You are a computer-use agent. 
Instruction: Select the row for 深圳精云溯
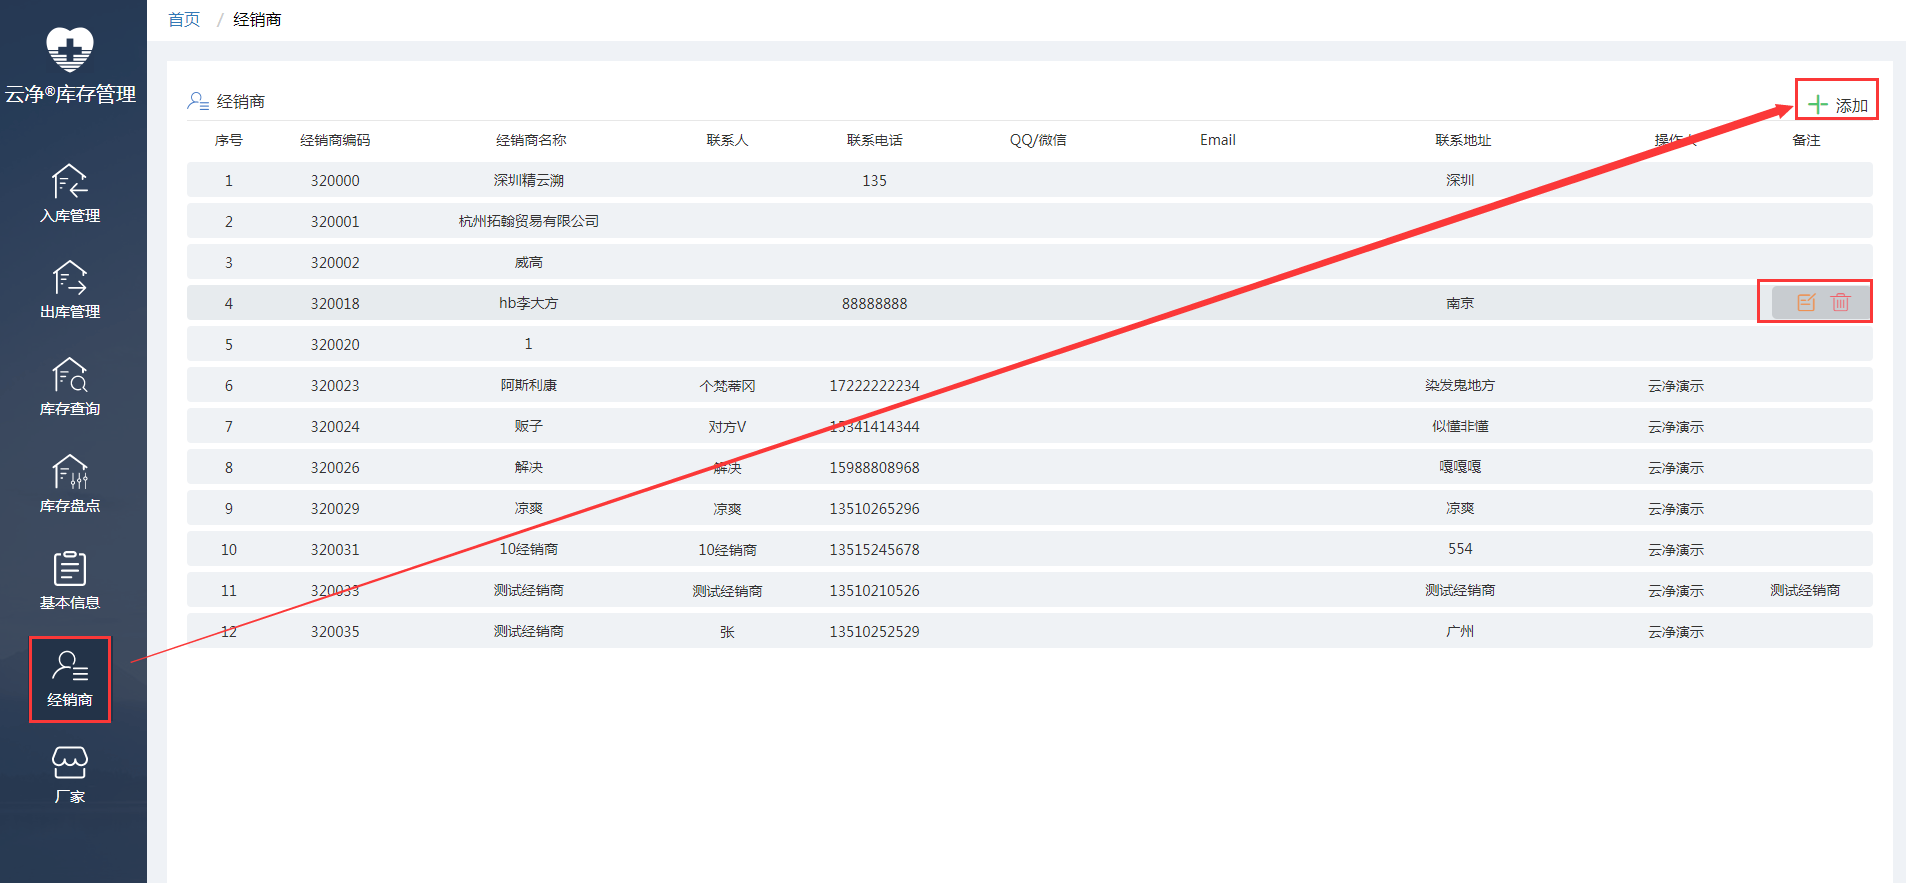(528, 180)
